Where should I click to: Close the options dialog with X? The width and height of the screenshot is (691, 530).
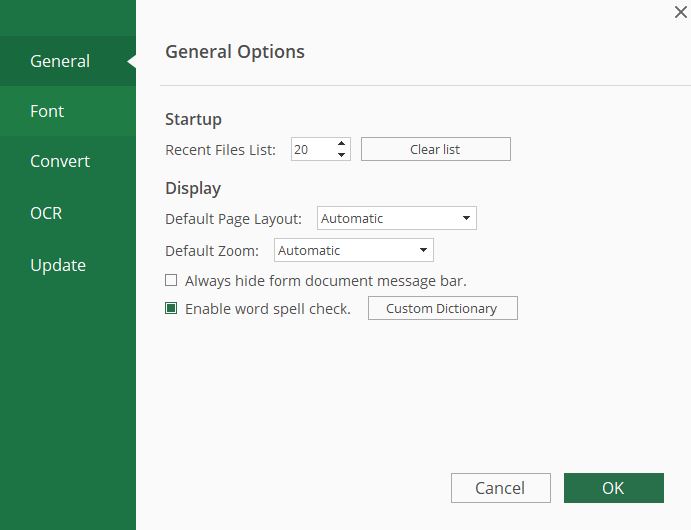pos(680,12)
